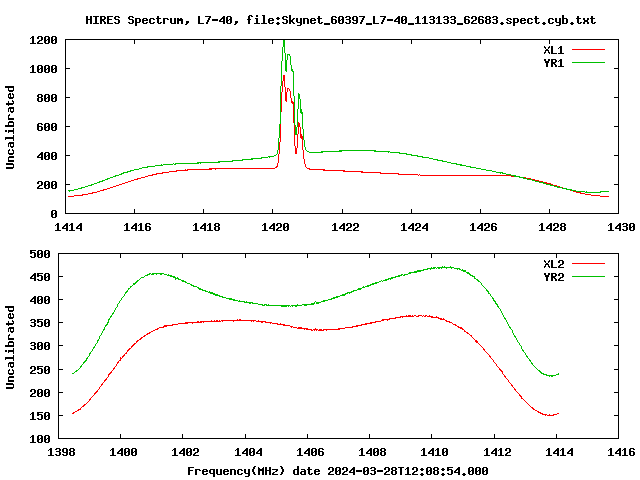
Task: Select the XL1 legend label
Action: click(553, 50)
